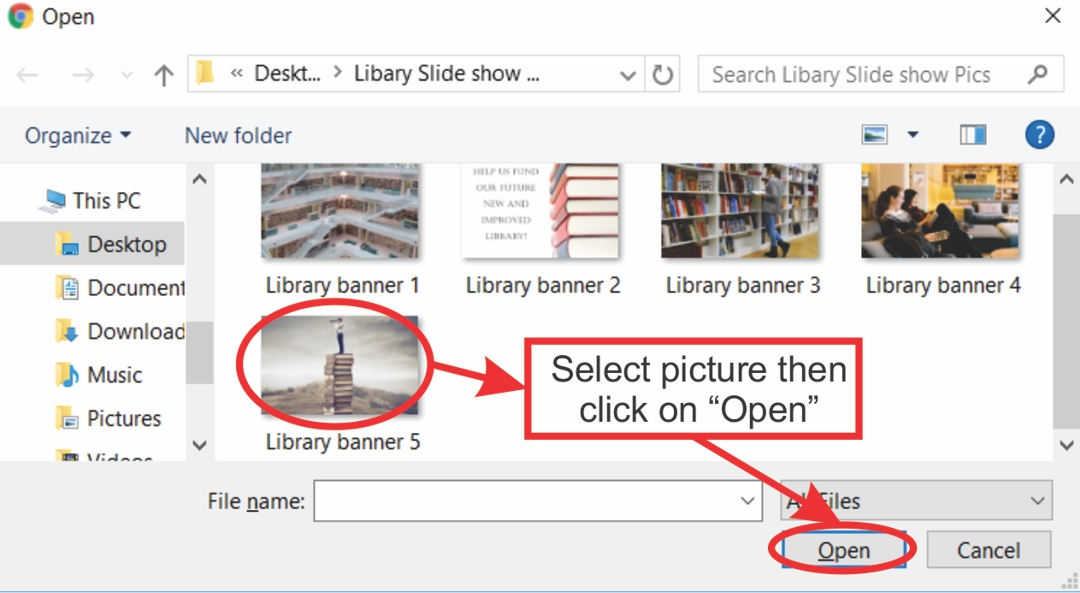Click the search magnifier icon
This screenshot has width=1080, height=593.
coord(1037,74)
